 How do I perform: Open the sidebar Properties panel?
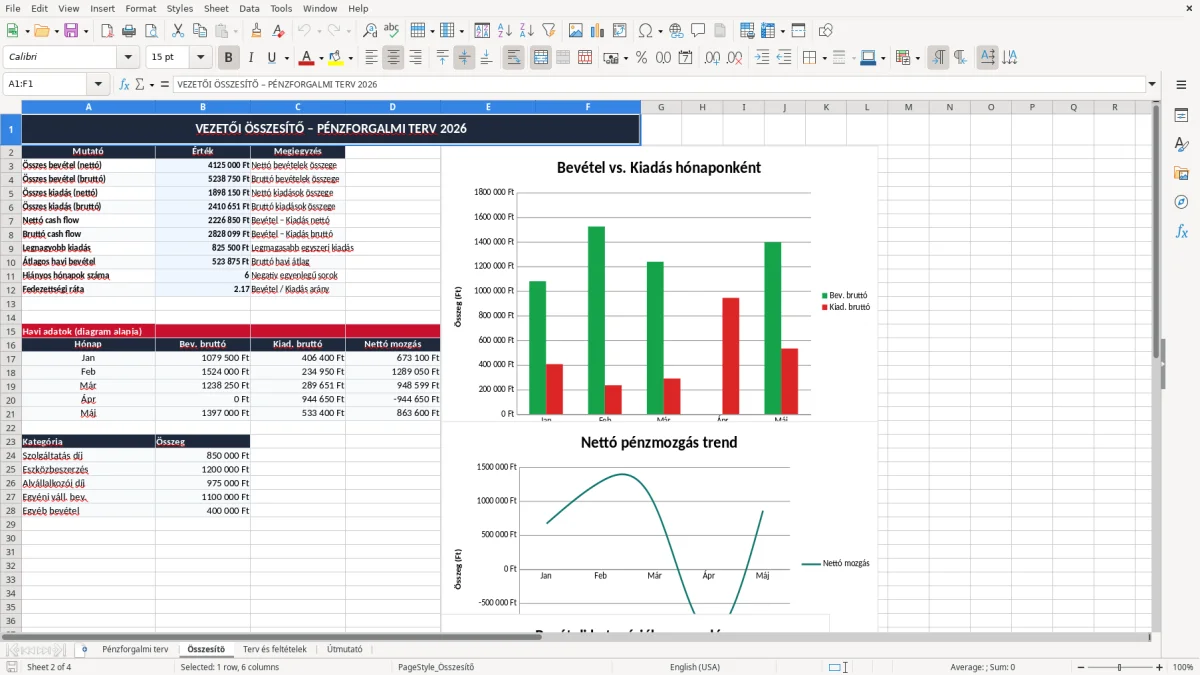point(1181,115)
